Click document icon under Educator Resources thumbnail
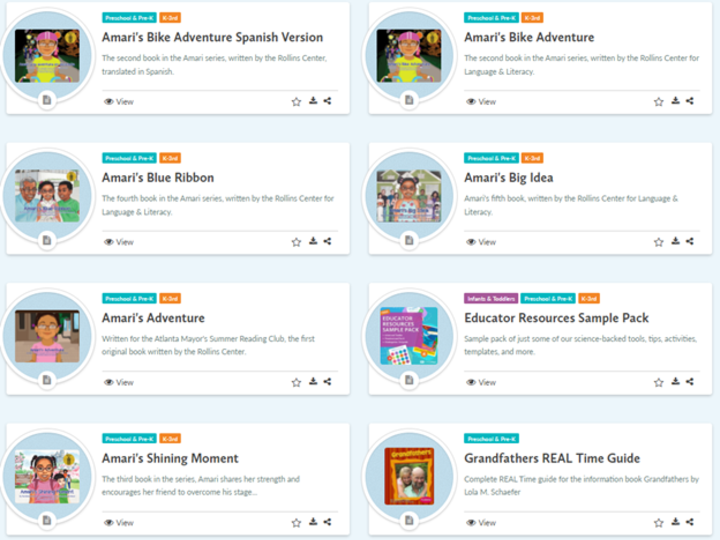The width and height of the screenshot is (720, 540). point(409,380)
